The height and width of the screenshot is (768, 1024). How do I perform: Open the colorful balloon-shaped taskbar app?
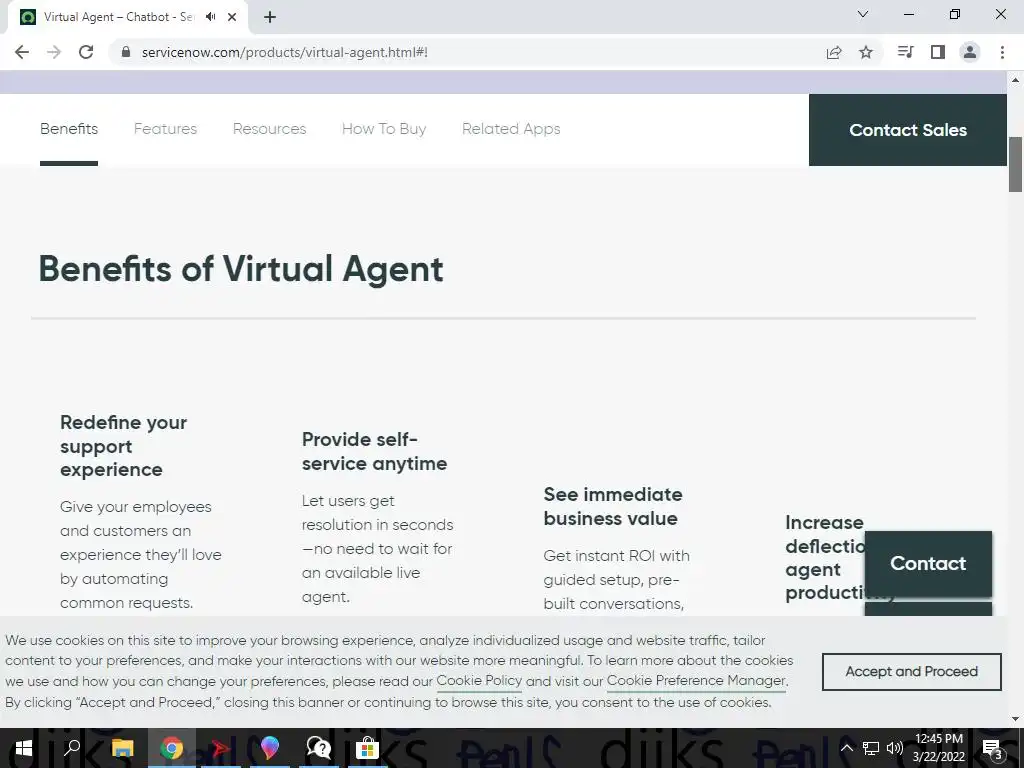click(x=269, y=748)
